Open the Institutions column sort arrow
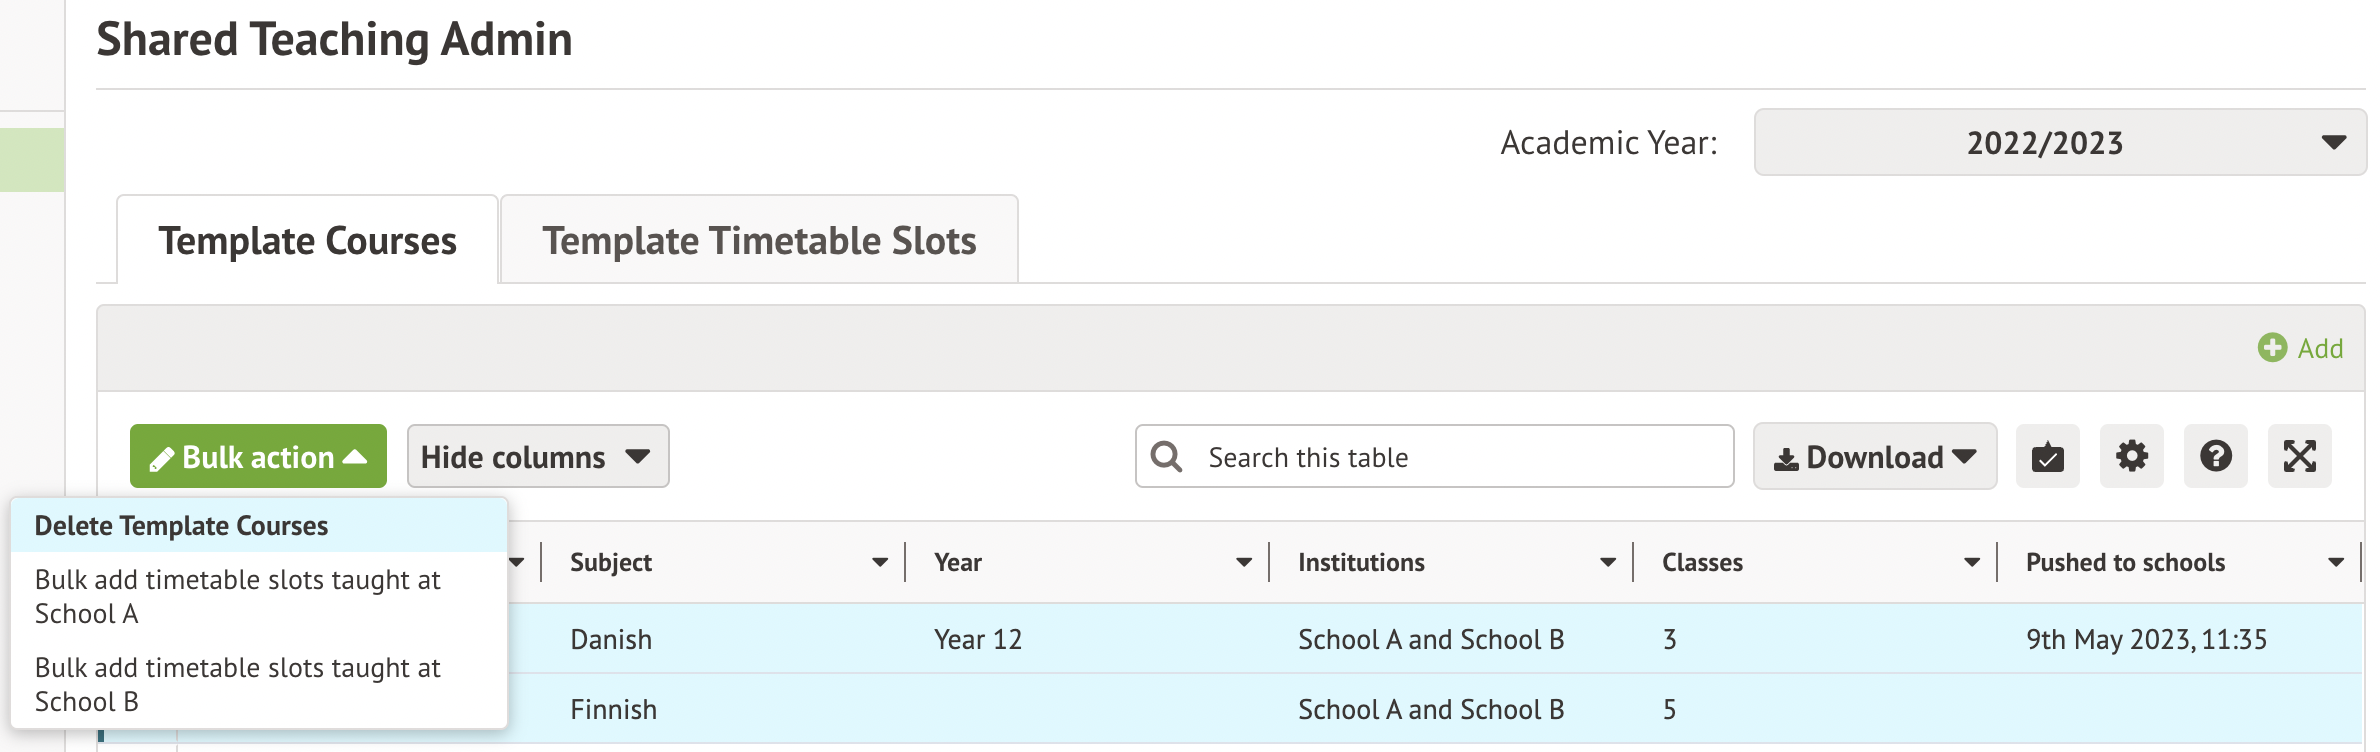The height and width of the screenshot is (752, 2380). 1608,563
